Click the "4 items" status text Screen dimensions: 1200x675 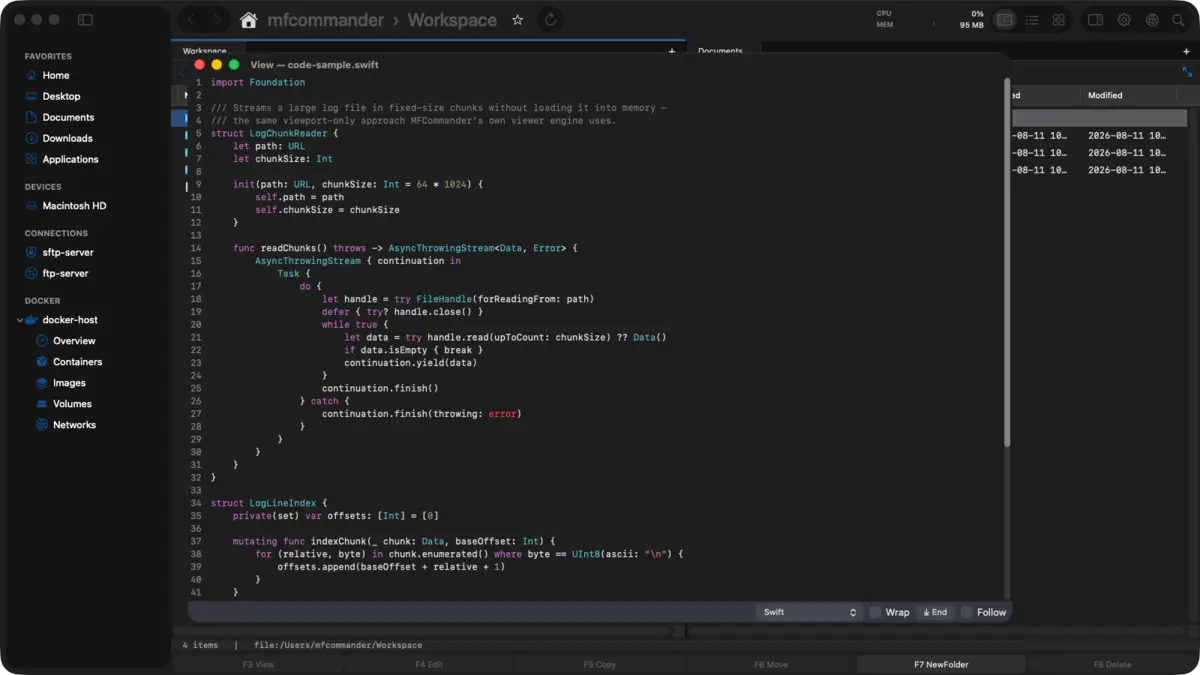pyautogui.click(x=200, y=645)
